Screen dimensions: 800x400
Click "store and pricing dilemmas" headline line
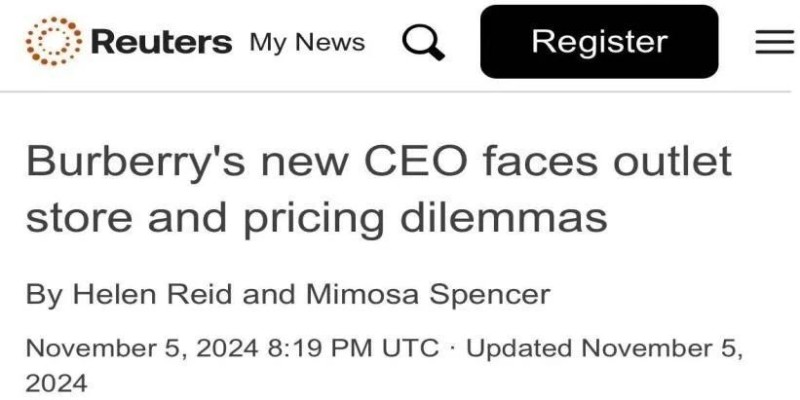pos(316,218)
